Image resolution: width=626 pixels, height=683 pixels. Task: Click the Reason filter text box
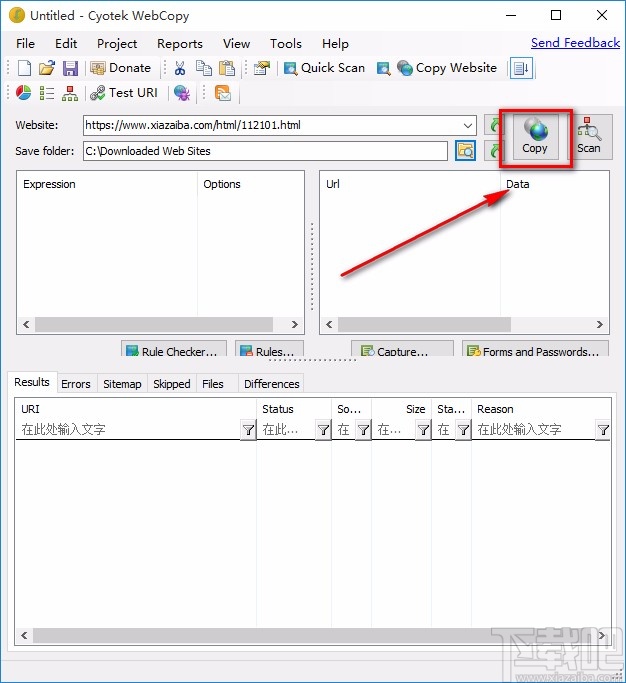point(535,430)
